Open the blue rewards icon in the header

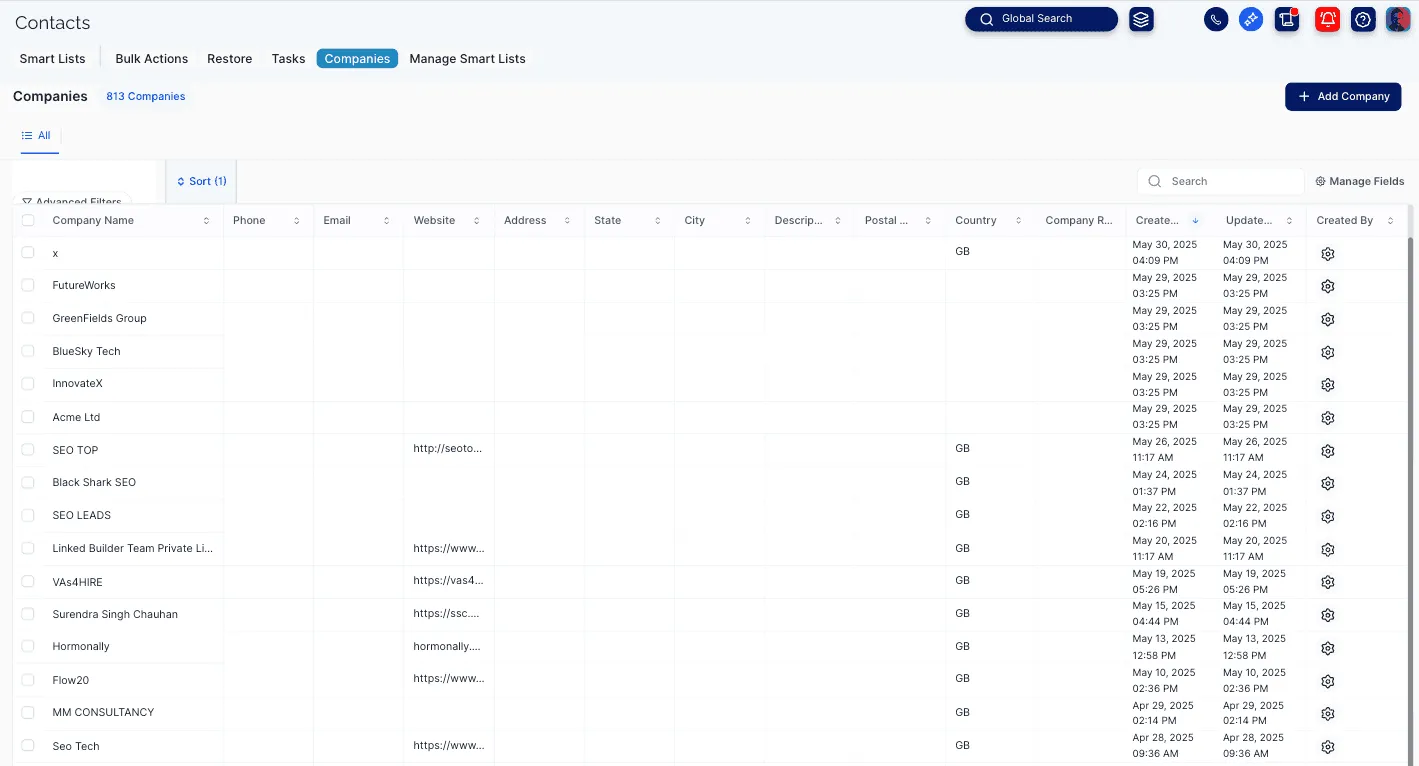tap(1251, 19)
